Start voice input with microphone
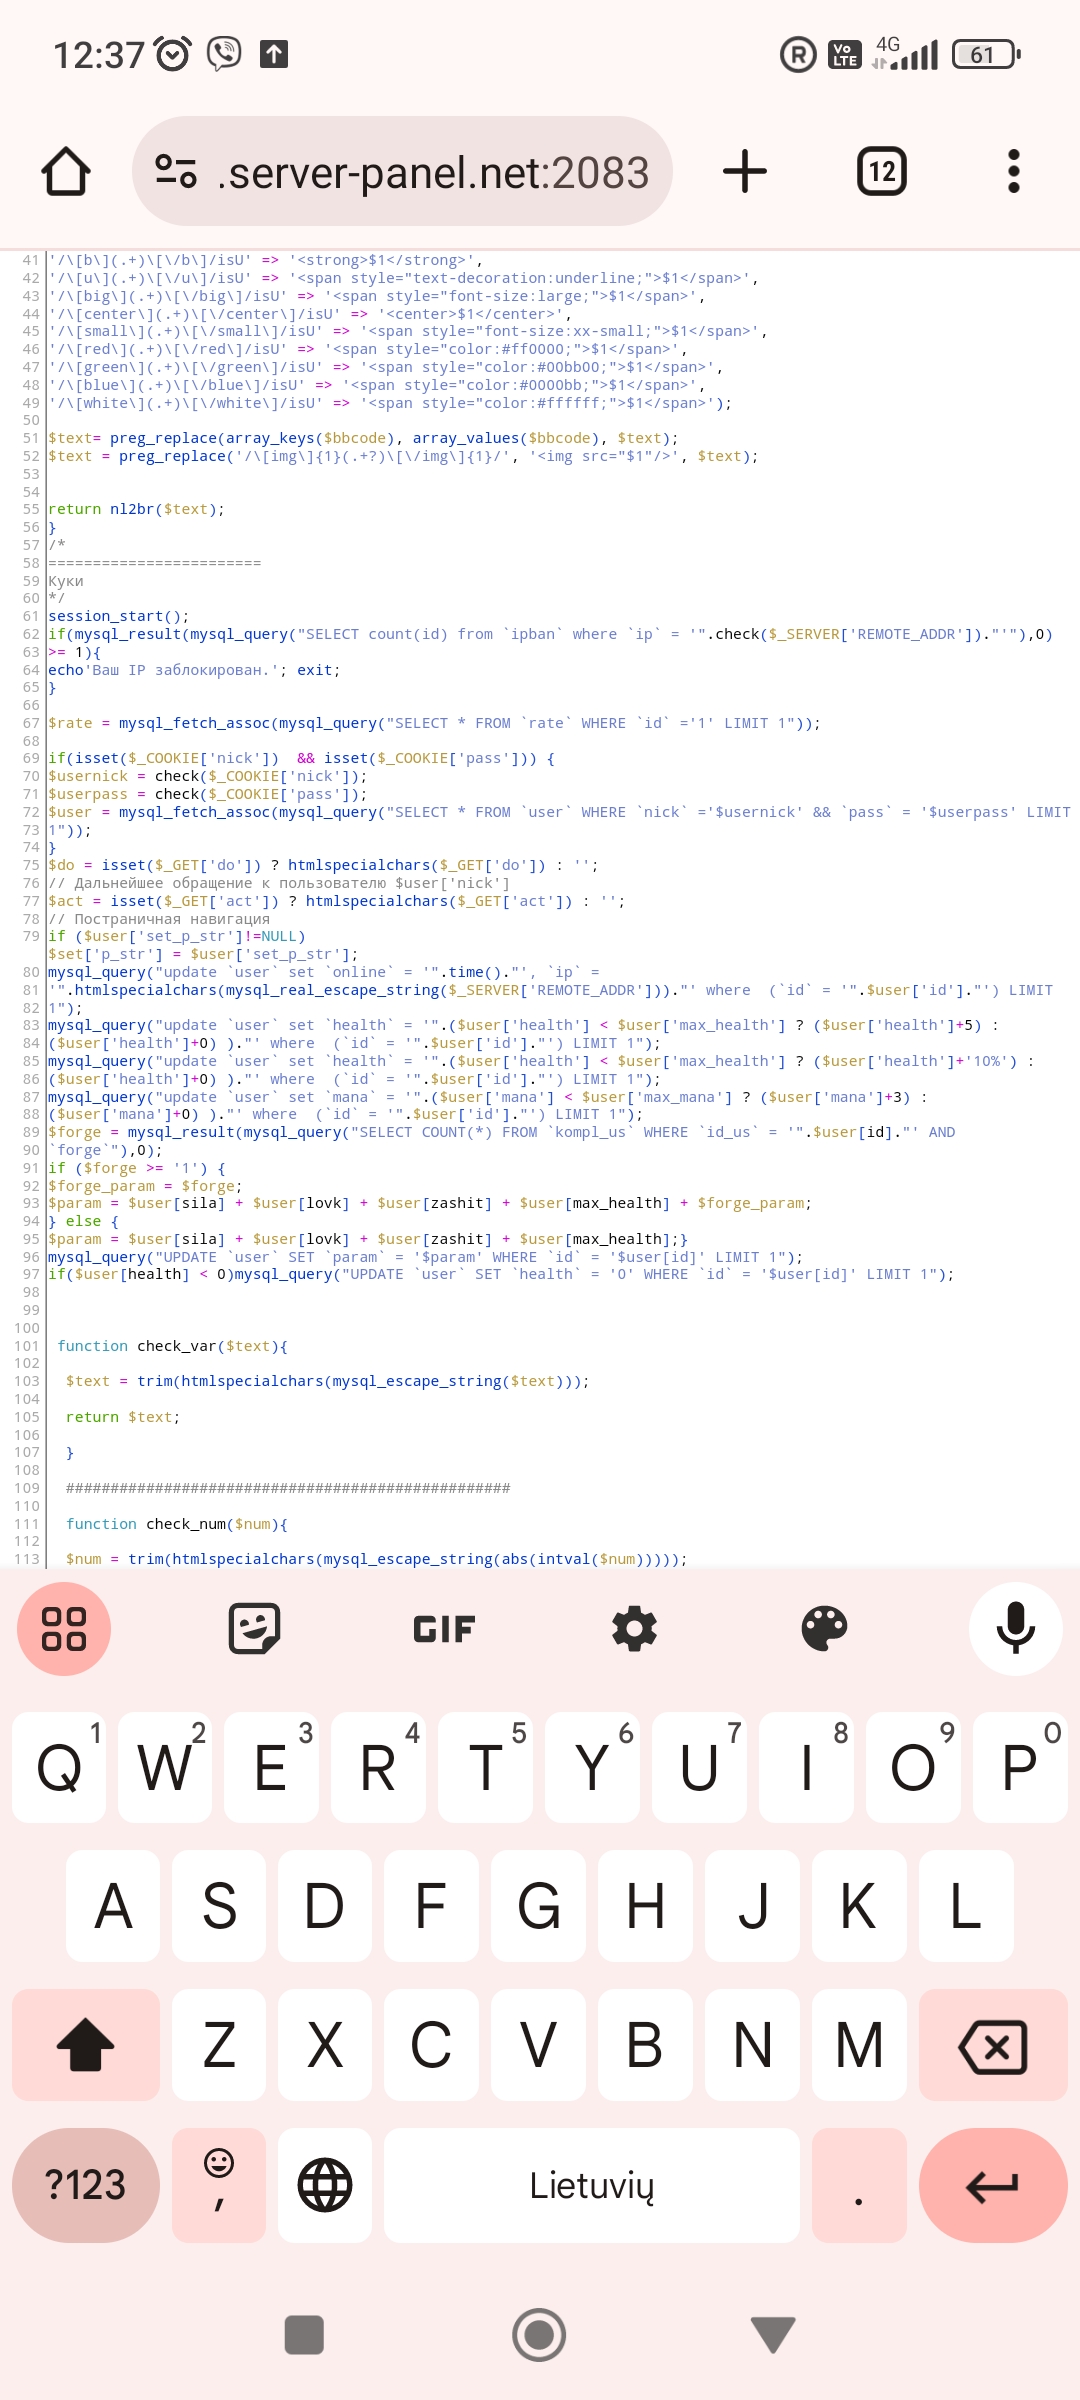 1015,1629
